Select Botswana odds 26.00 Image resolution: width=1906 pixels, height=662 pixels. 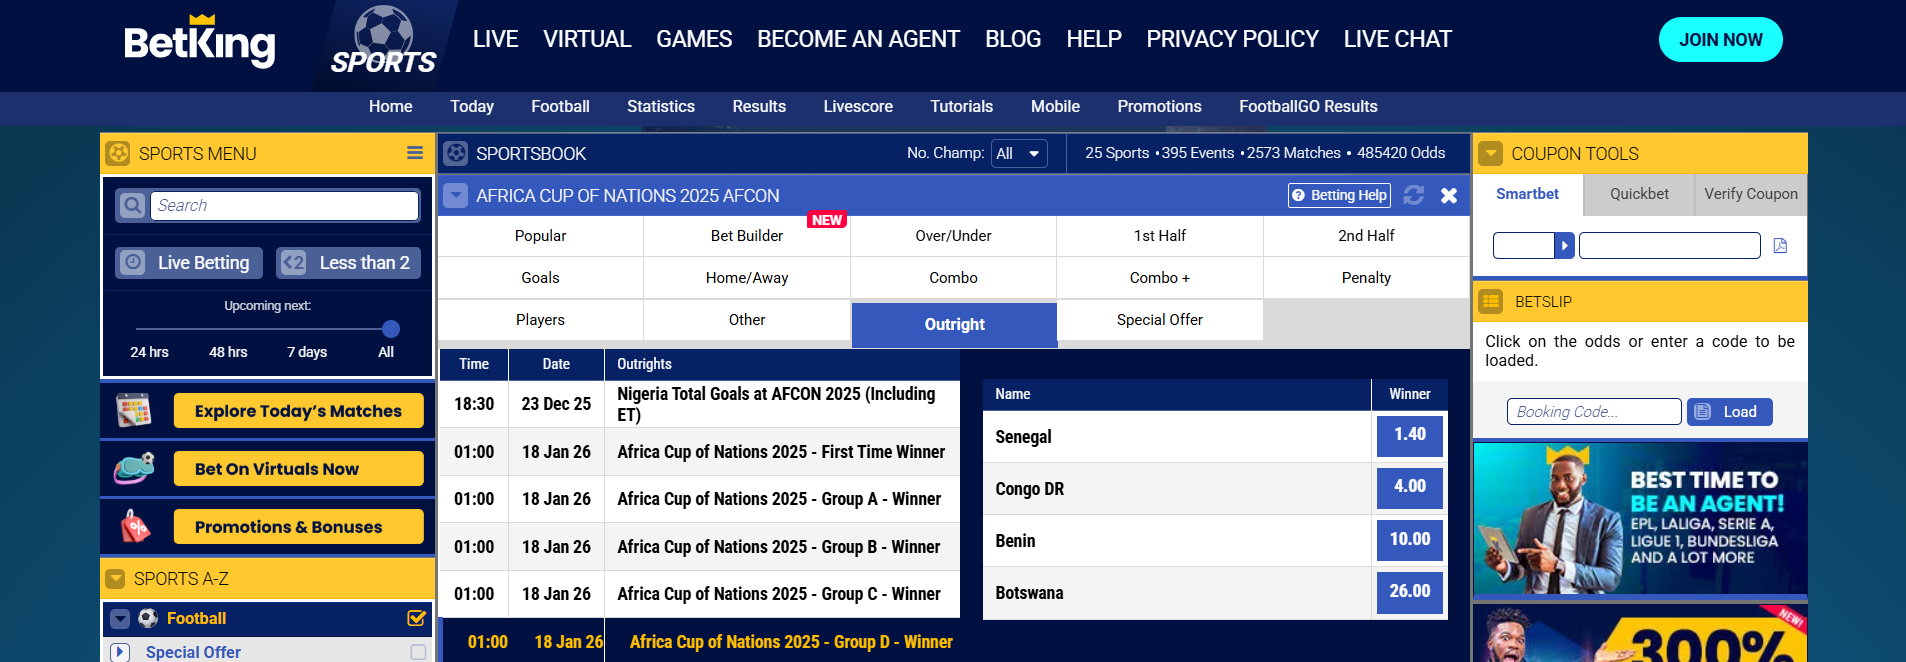(1410, 592)
